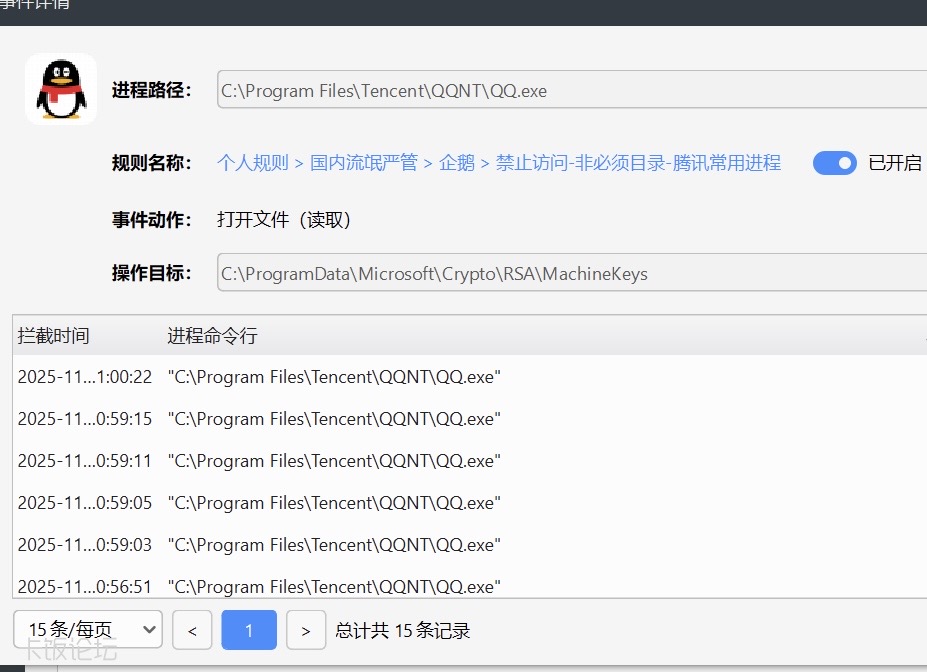Click the command line cell in the 1:00:22 row
The height and width of the screenshot is (672, 927).
(334, 376)
